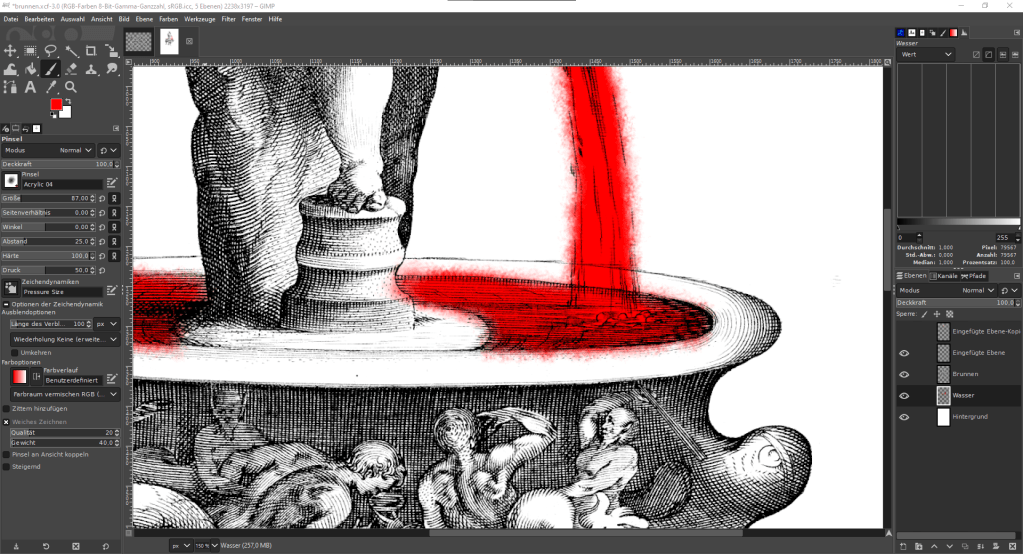Click the Acrylic 04 brush preview thumbnail

tap(11, 180)
